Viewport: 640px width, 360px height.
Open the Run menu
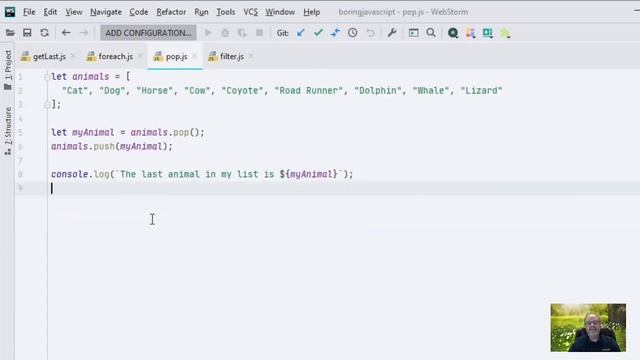click(201, 12)
